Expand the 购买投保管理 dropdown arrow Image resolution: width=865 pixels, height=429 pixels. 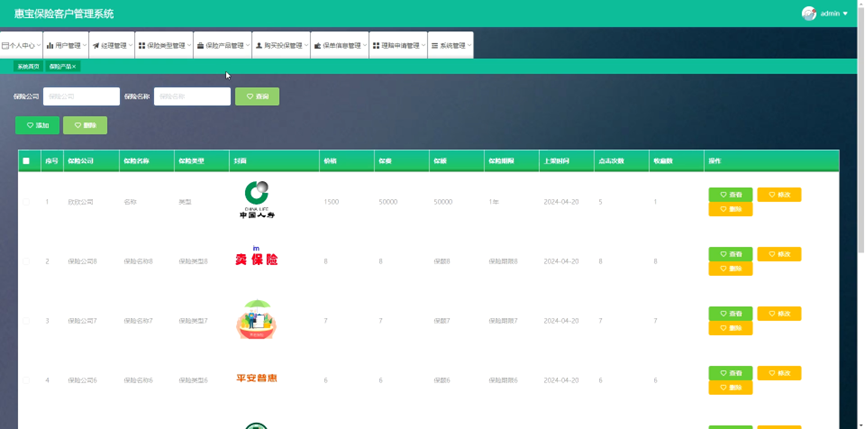306,46
